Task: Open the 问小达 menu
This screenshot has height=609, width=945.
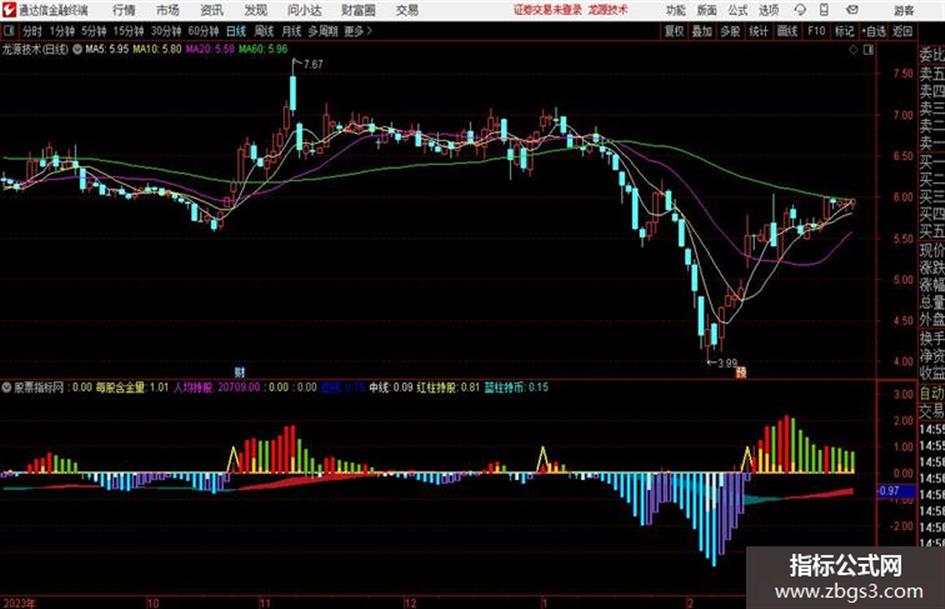Action: point(304,10)
